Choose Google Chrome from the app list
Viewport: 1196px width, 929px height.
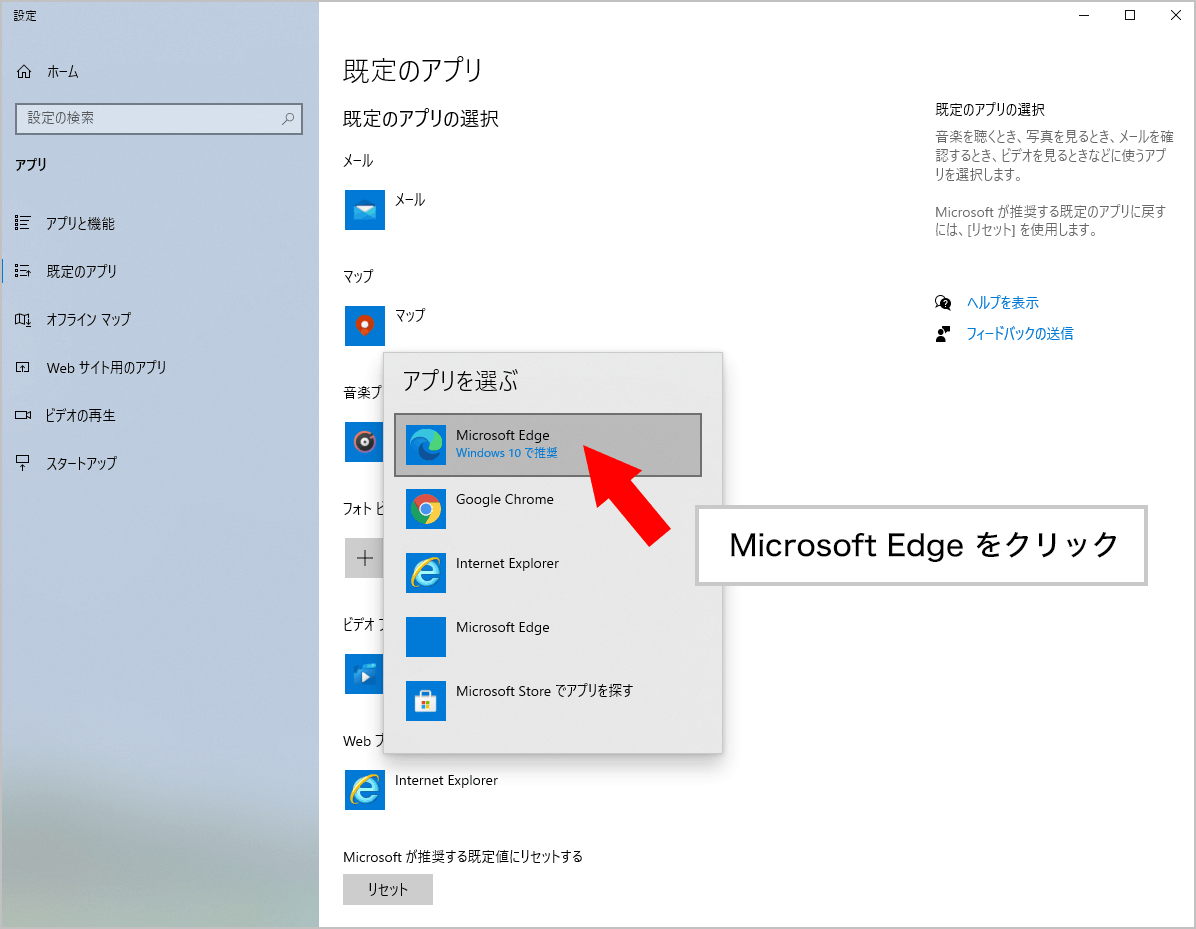[x=548, y=509]
